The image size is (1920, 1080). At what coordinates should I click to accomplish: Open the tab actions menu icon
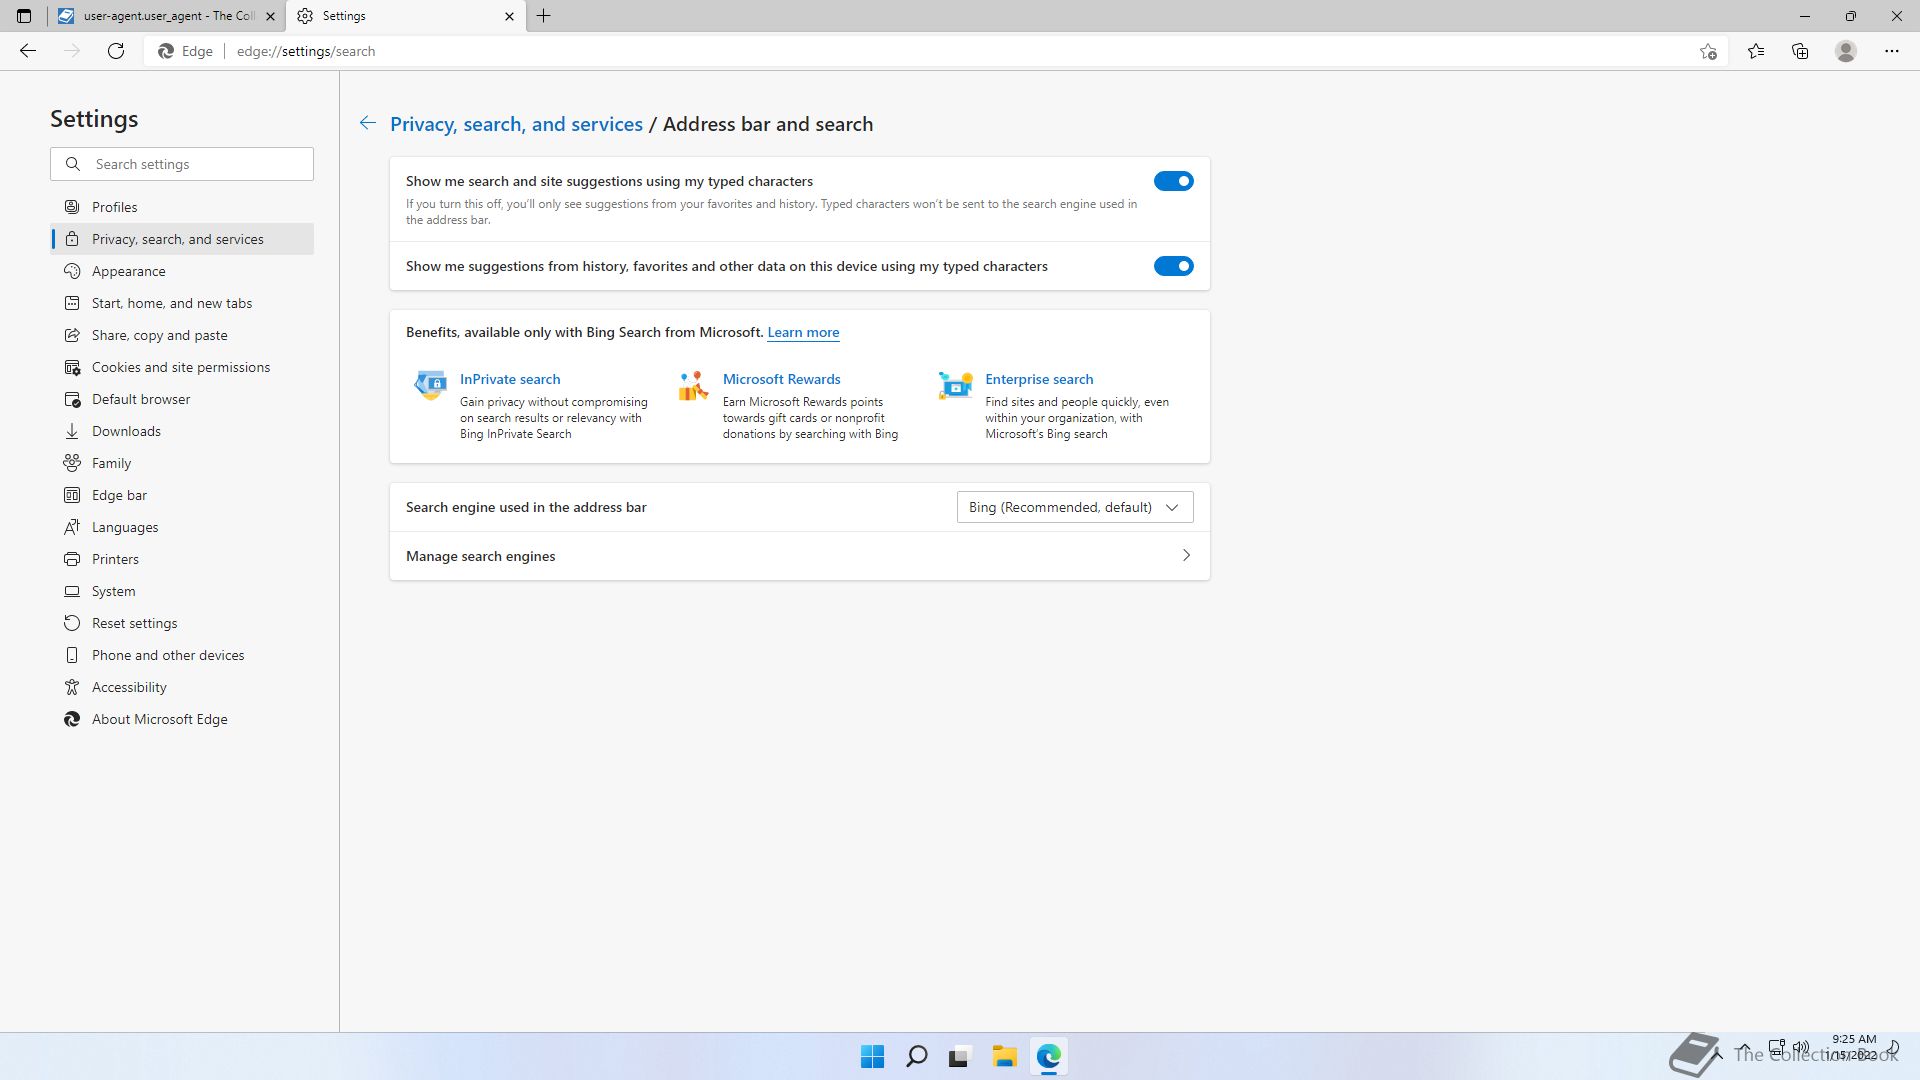(x=24, y=16)
